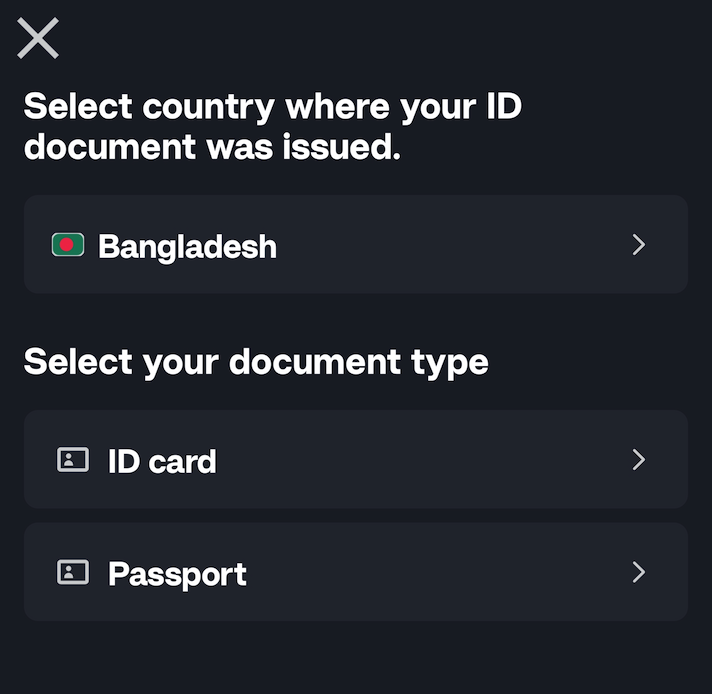Open Passport option via its chevron
This screenshot has height=694, width=712.
pyautogui.click(x=638, y=572)
